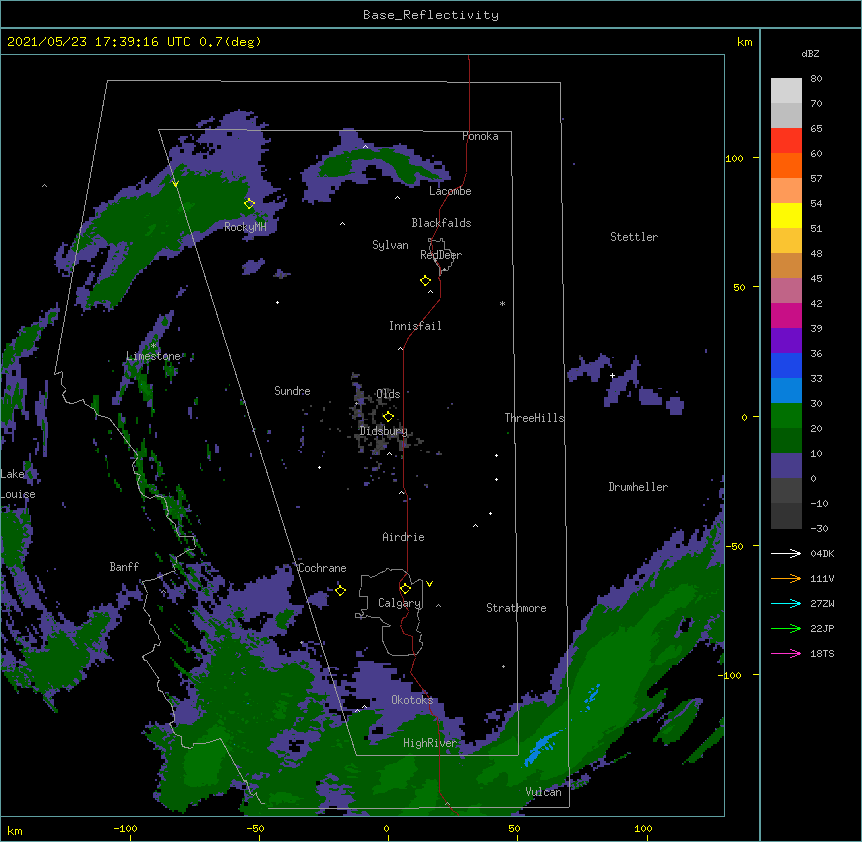Click the ThreeHills label
This screenshot has height=842, width=862.
point(534,418)
